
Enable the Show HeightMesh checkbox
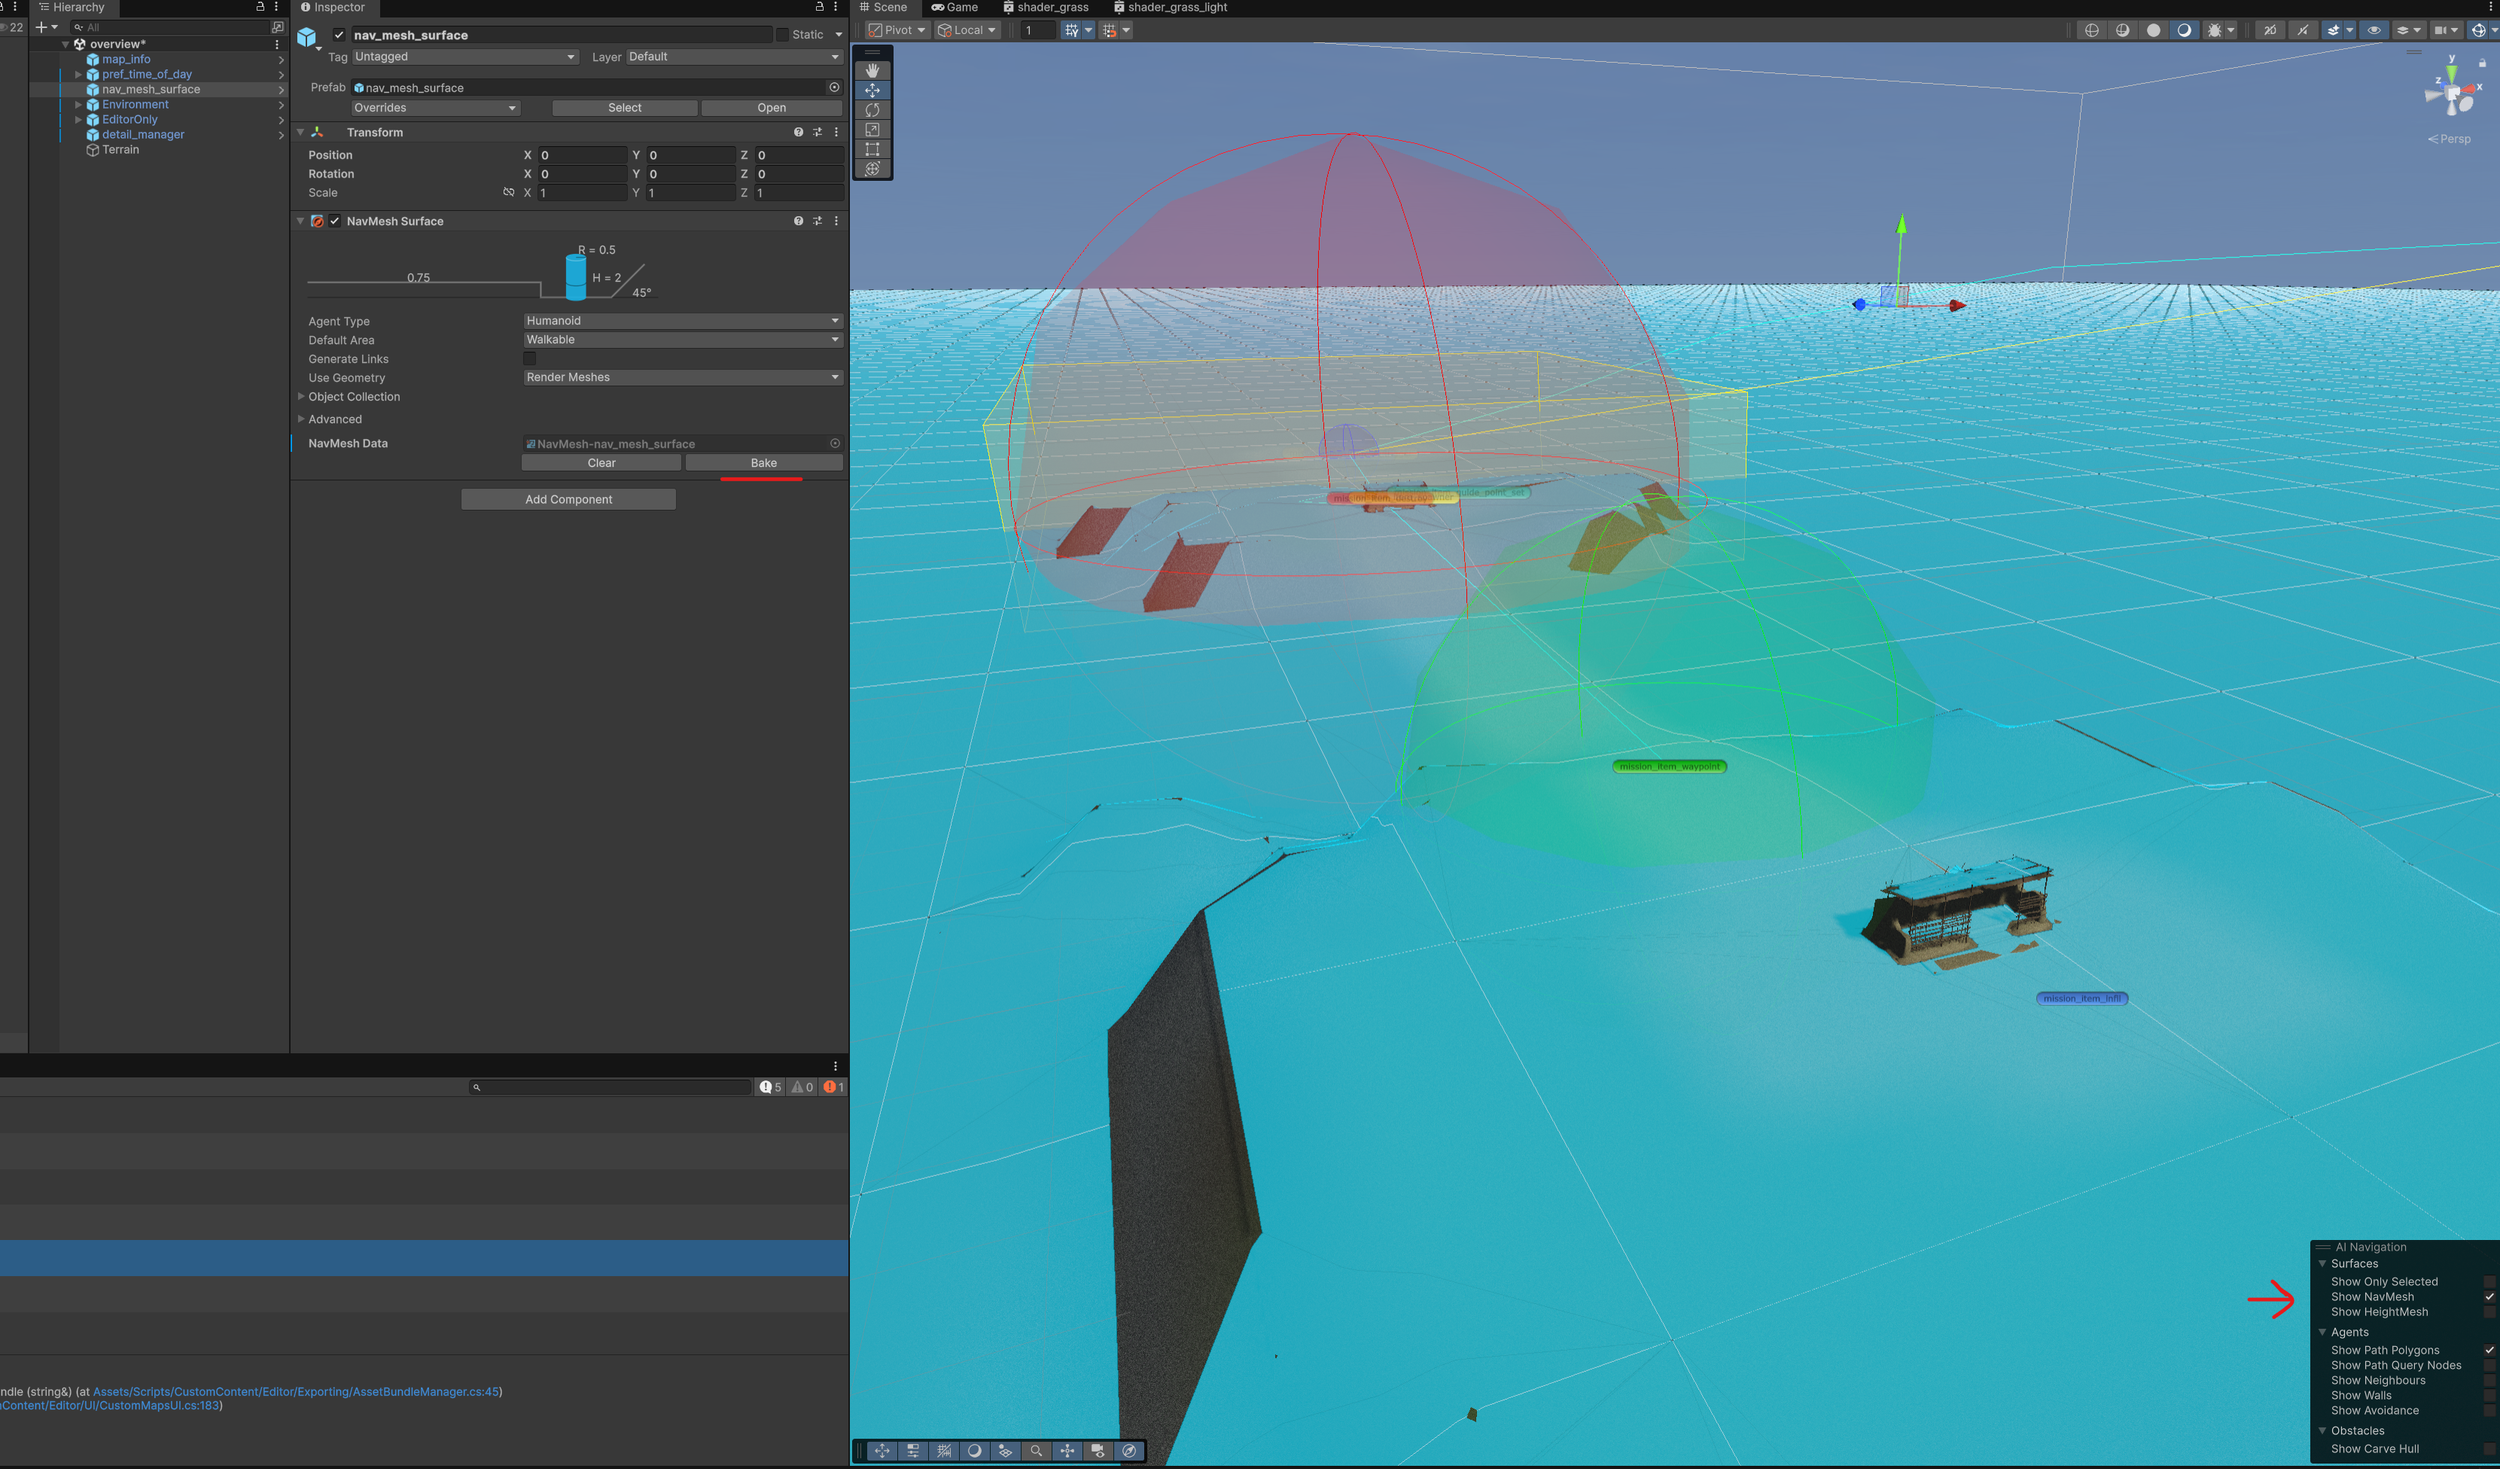tap(2488, 1312)
